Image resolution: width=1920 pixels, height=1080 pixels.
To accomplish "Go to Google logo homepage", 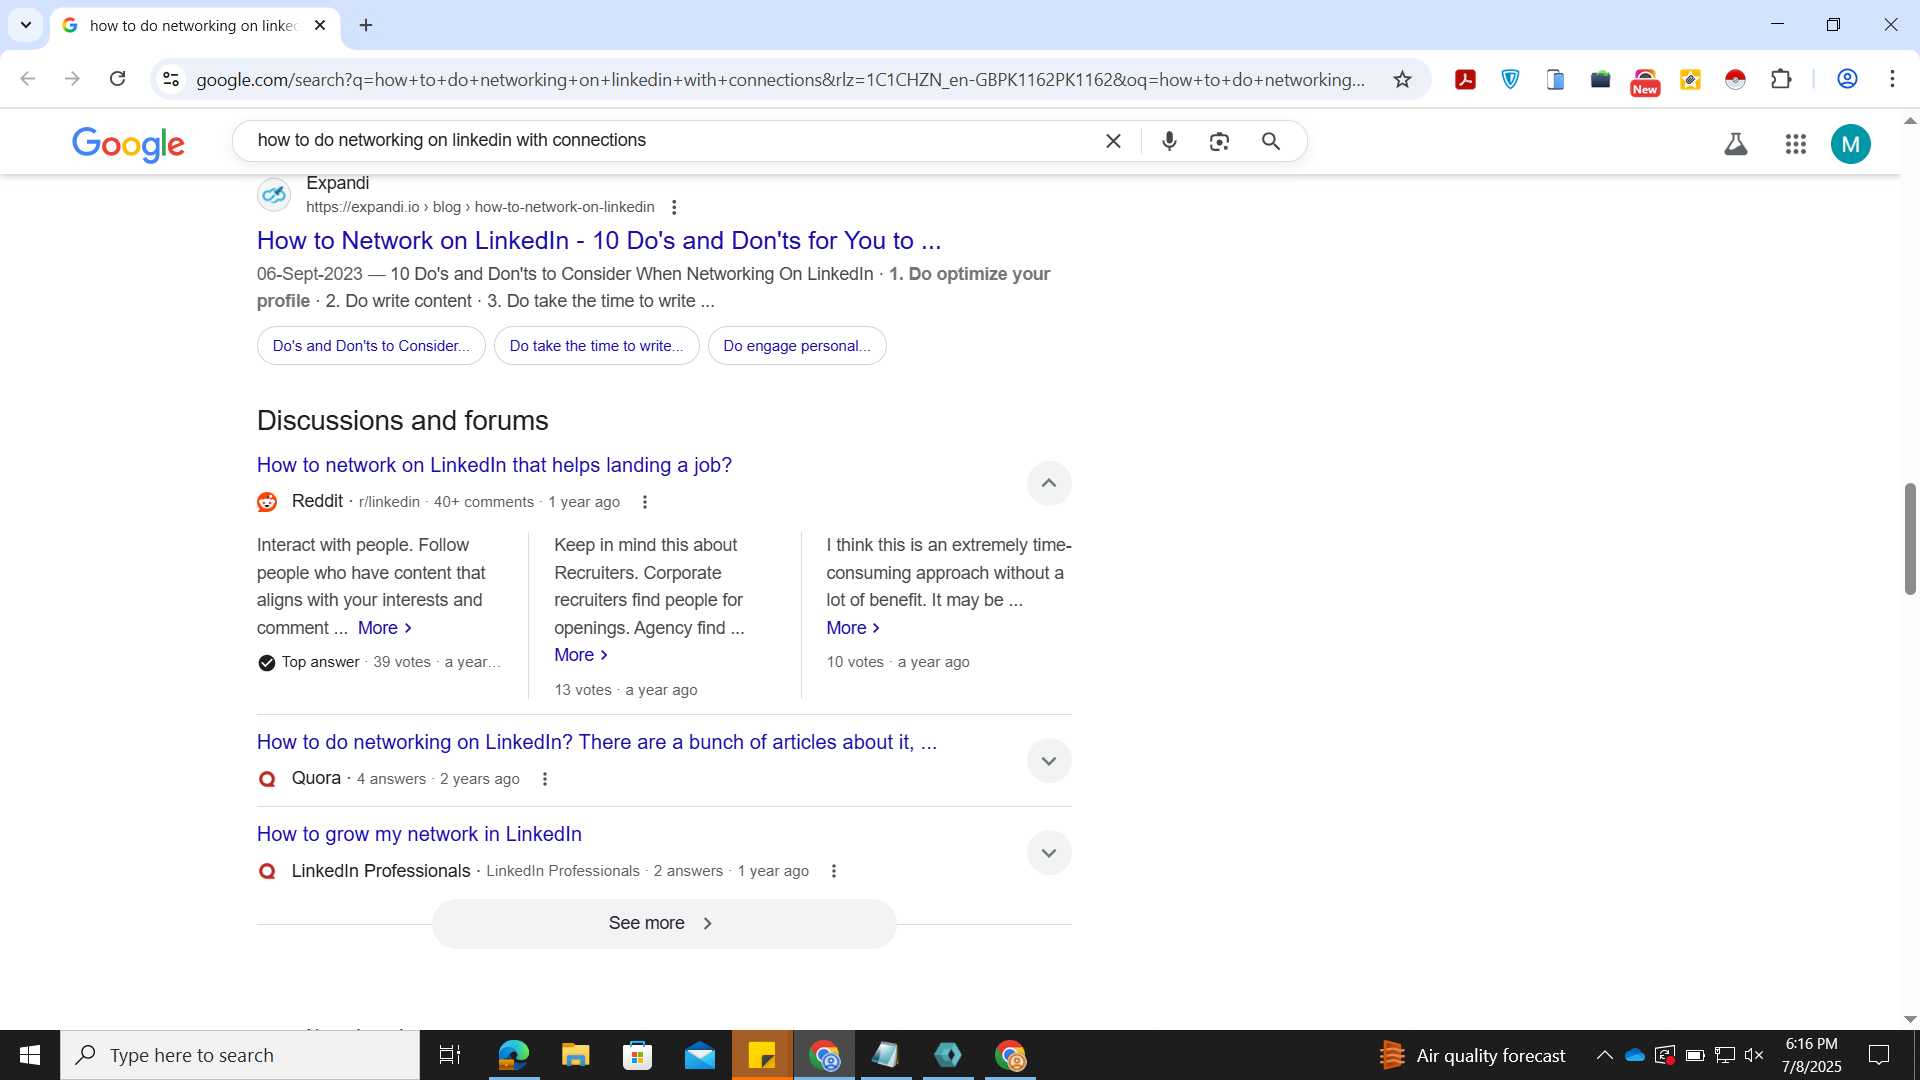I will [x=128, y=144].
